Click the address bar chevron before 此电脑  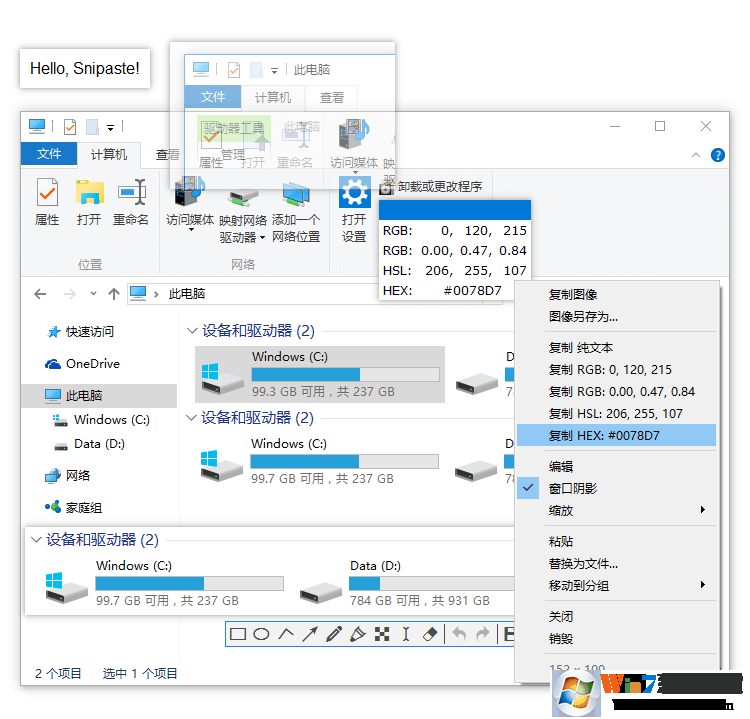156,294
